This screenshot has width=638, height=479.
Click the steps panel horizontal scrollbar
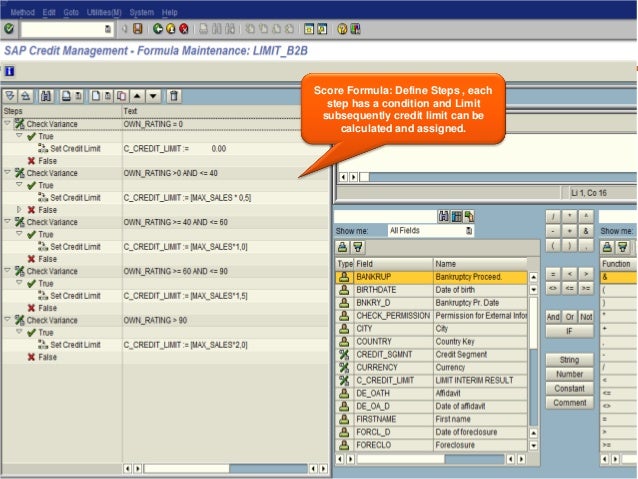[225, 468]
